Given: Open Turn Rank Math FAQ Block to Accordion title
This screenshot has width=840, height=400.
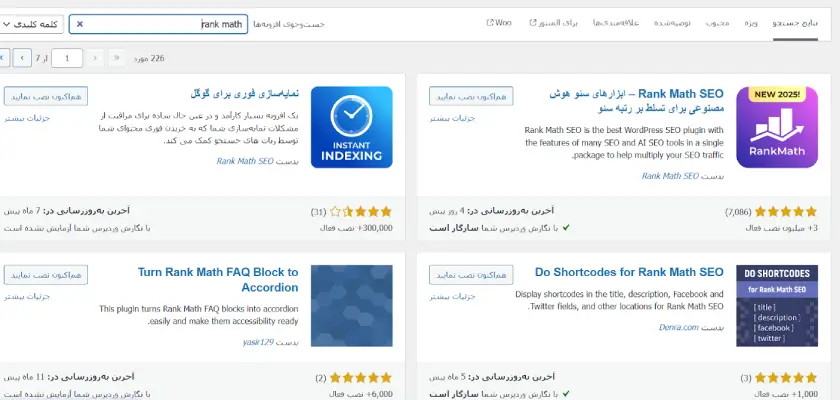Looking at the screenshot, I should [218, 280].
